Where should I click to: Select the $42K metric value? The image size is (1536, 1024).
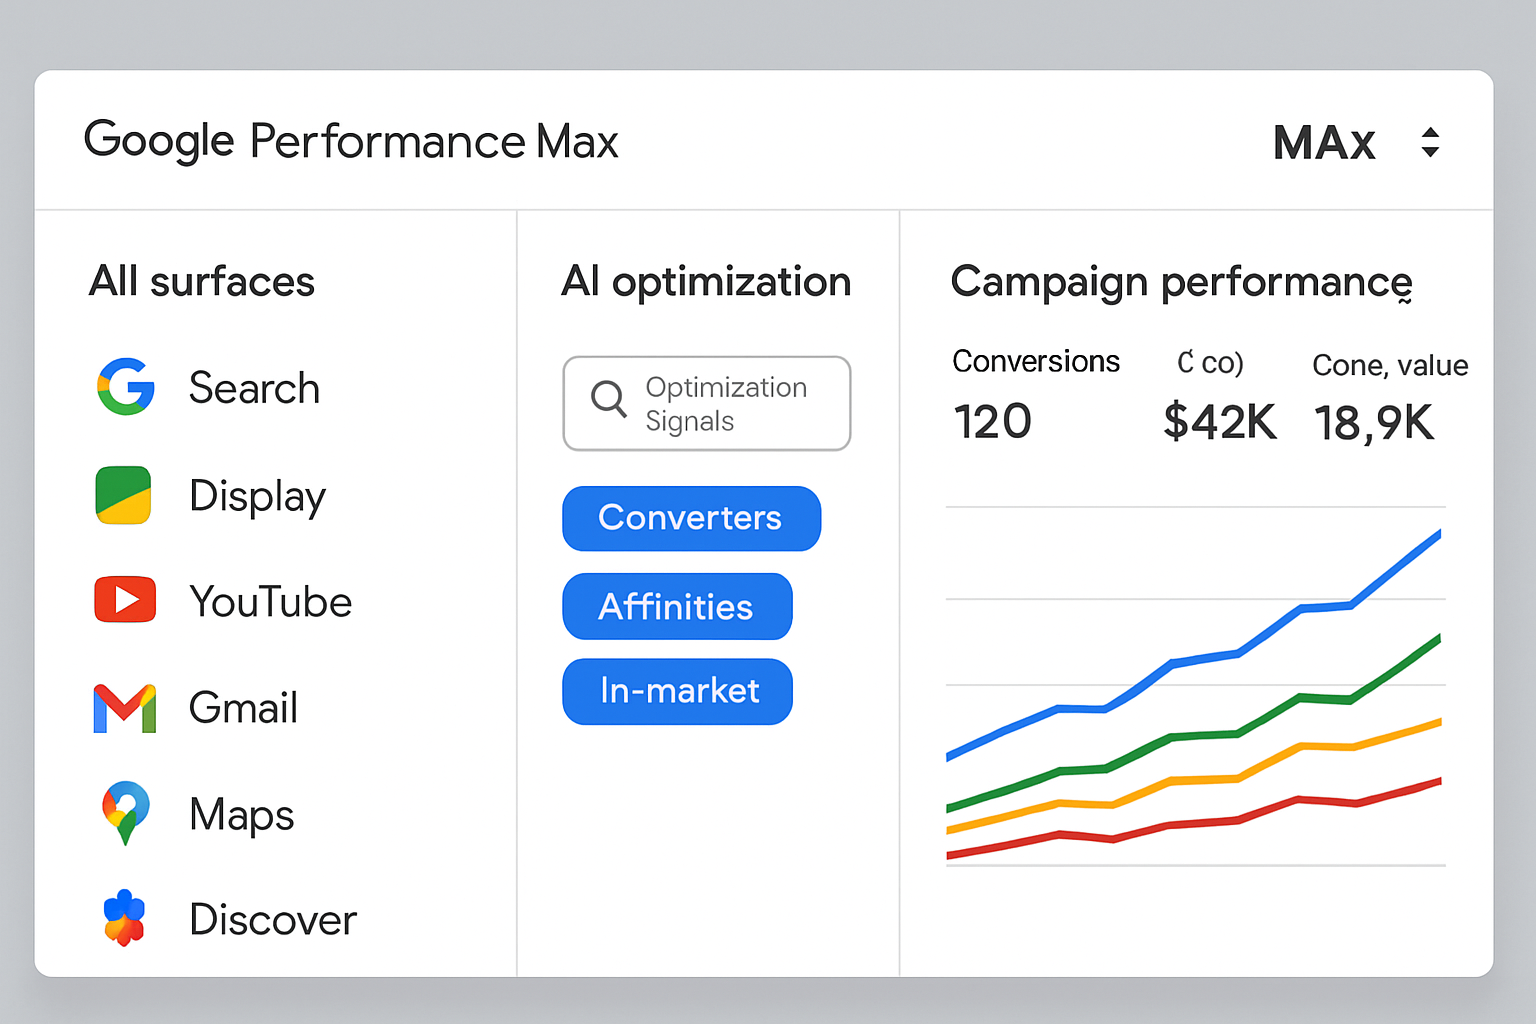[1220, 422]
